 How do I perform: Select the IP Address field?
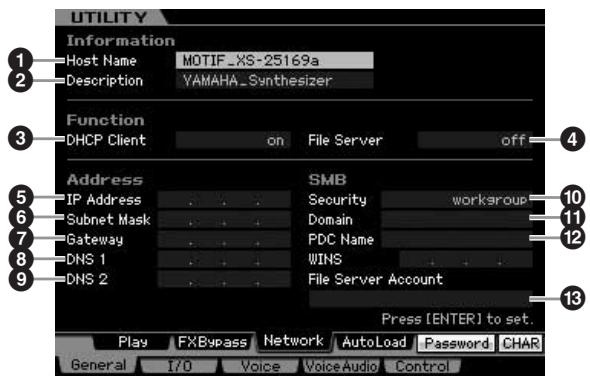point(224,200)
